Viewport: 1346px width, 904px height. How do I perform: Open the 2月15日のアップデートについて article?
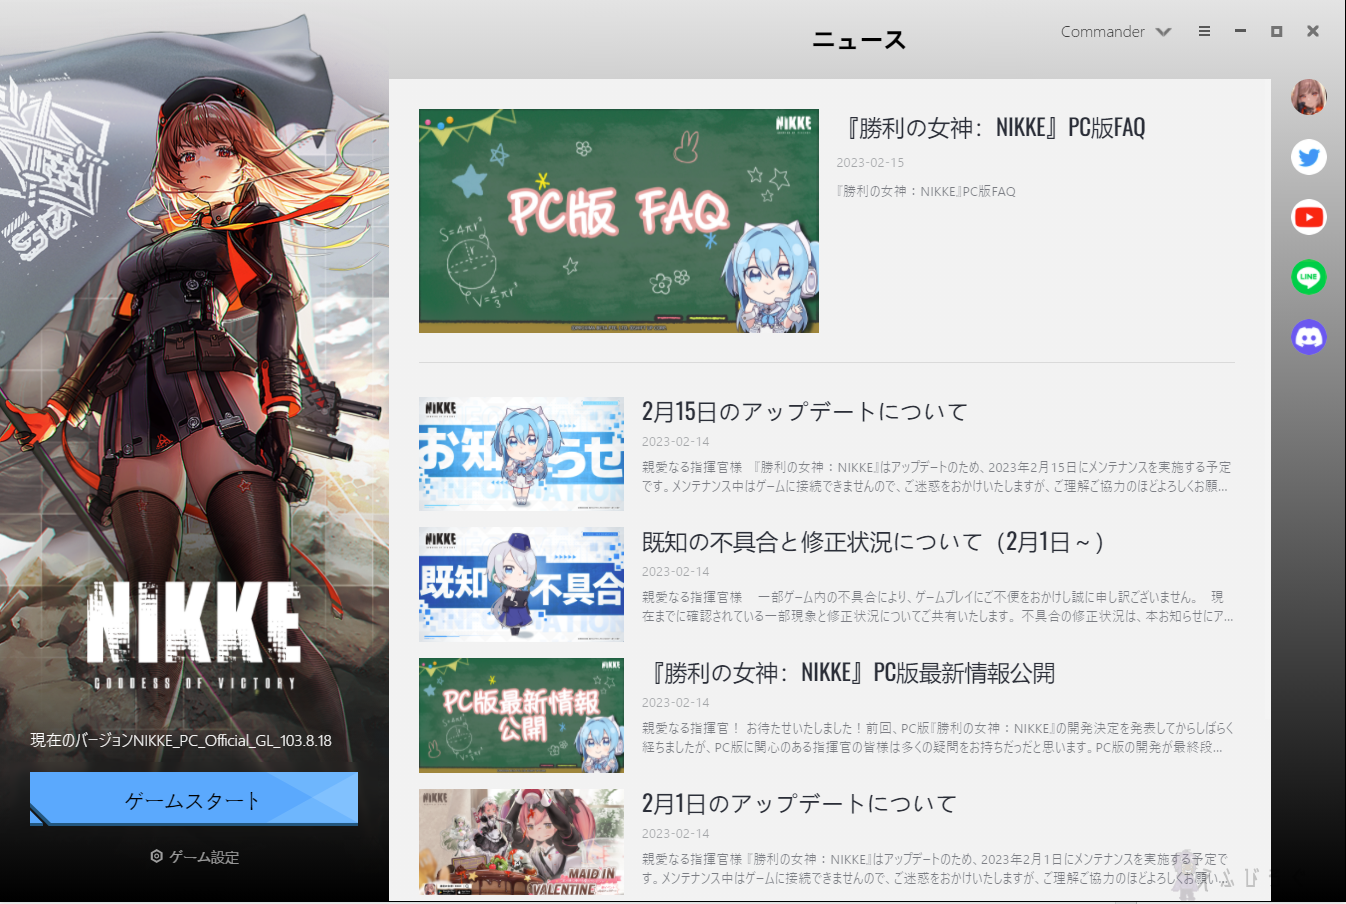[805, 411]
